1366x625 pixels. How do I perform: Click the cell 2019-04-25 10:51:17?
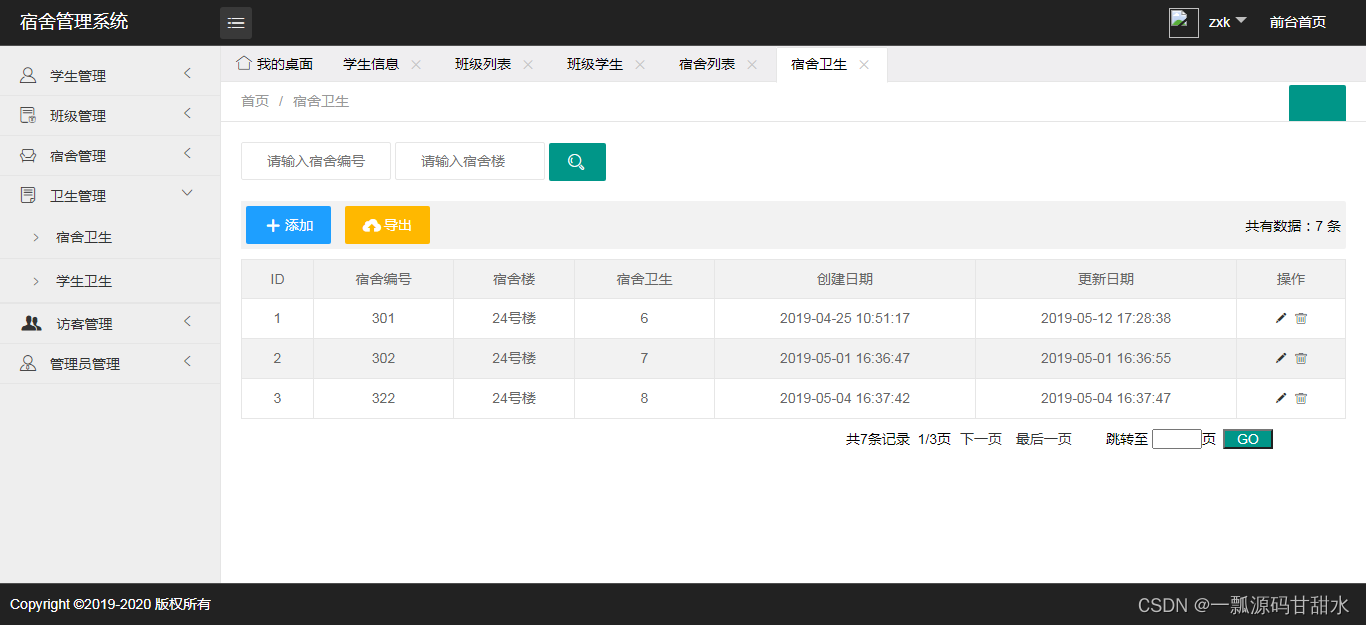845,318
